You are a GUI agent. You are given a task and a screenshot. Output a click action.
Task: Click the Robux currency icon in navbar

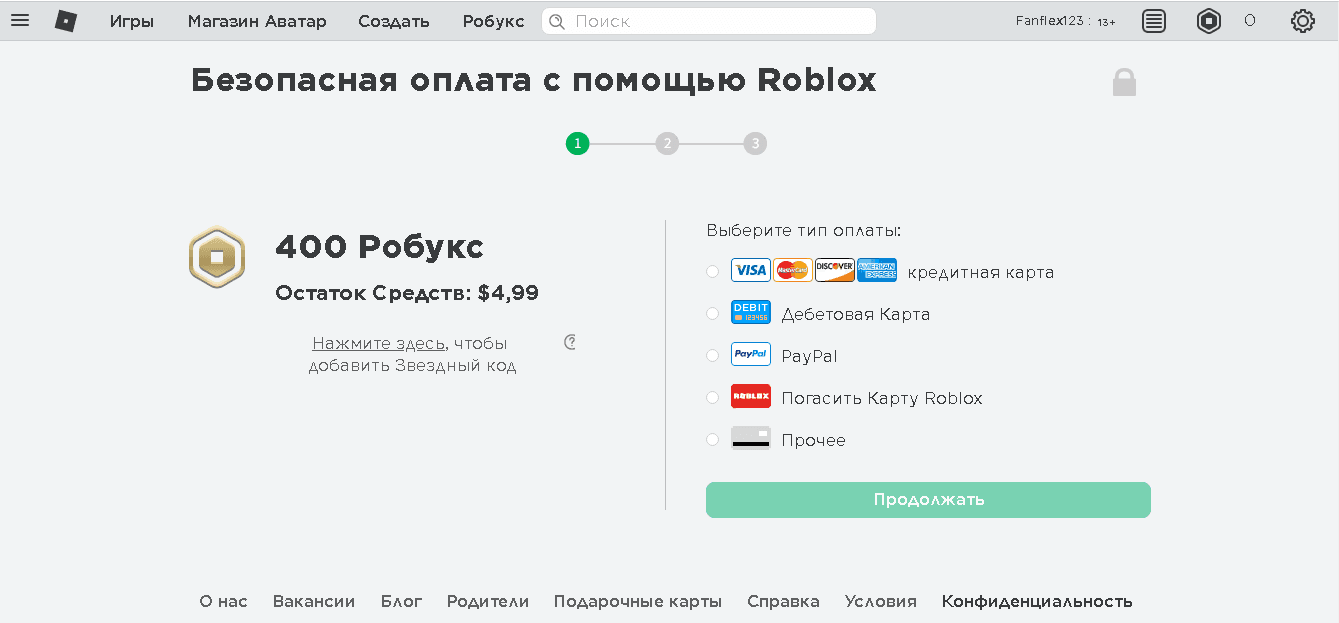point(1208,20)
